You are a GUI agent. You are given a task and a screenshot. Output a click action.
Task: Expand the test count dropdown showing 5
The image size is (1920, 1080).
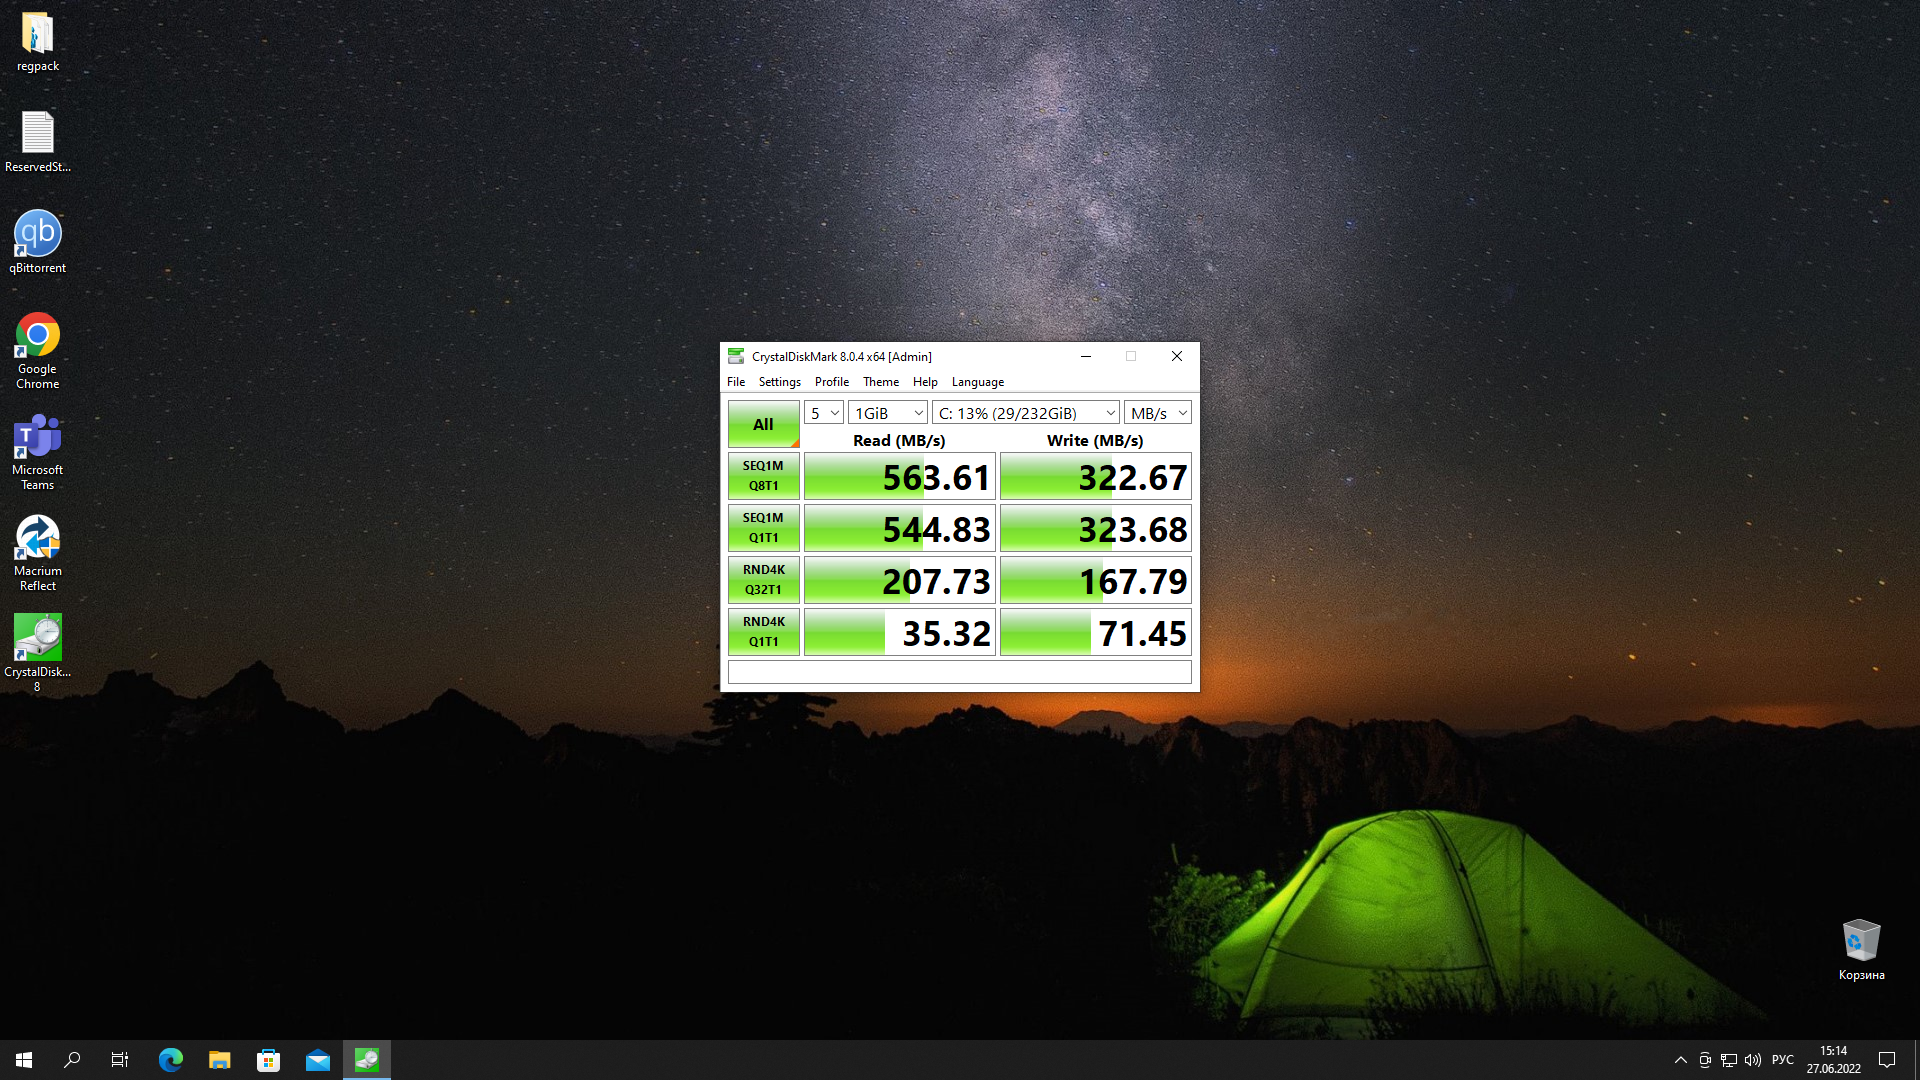coord(824,413)
